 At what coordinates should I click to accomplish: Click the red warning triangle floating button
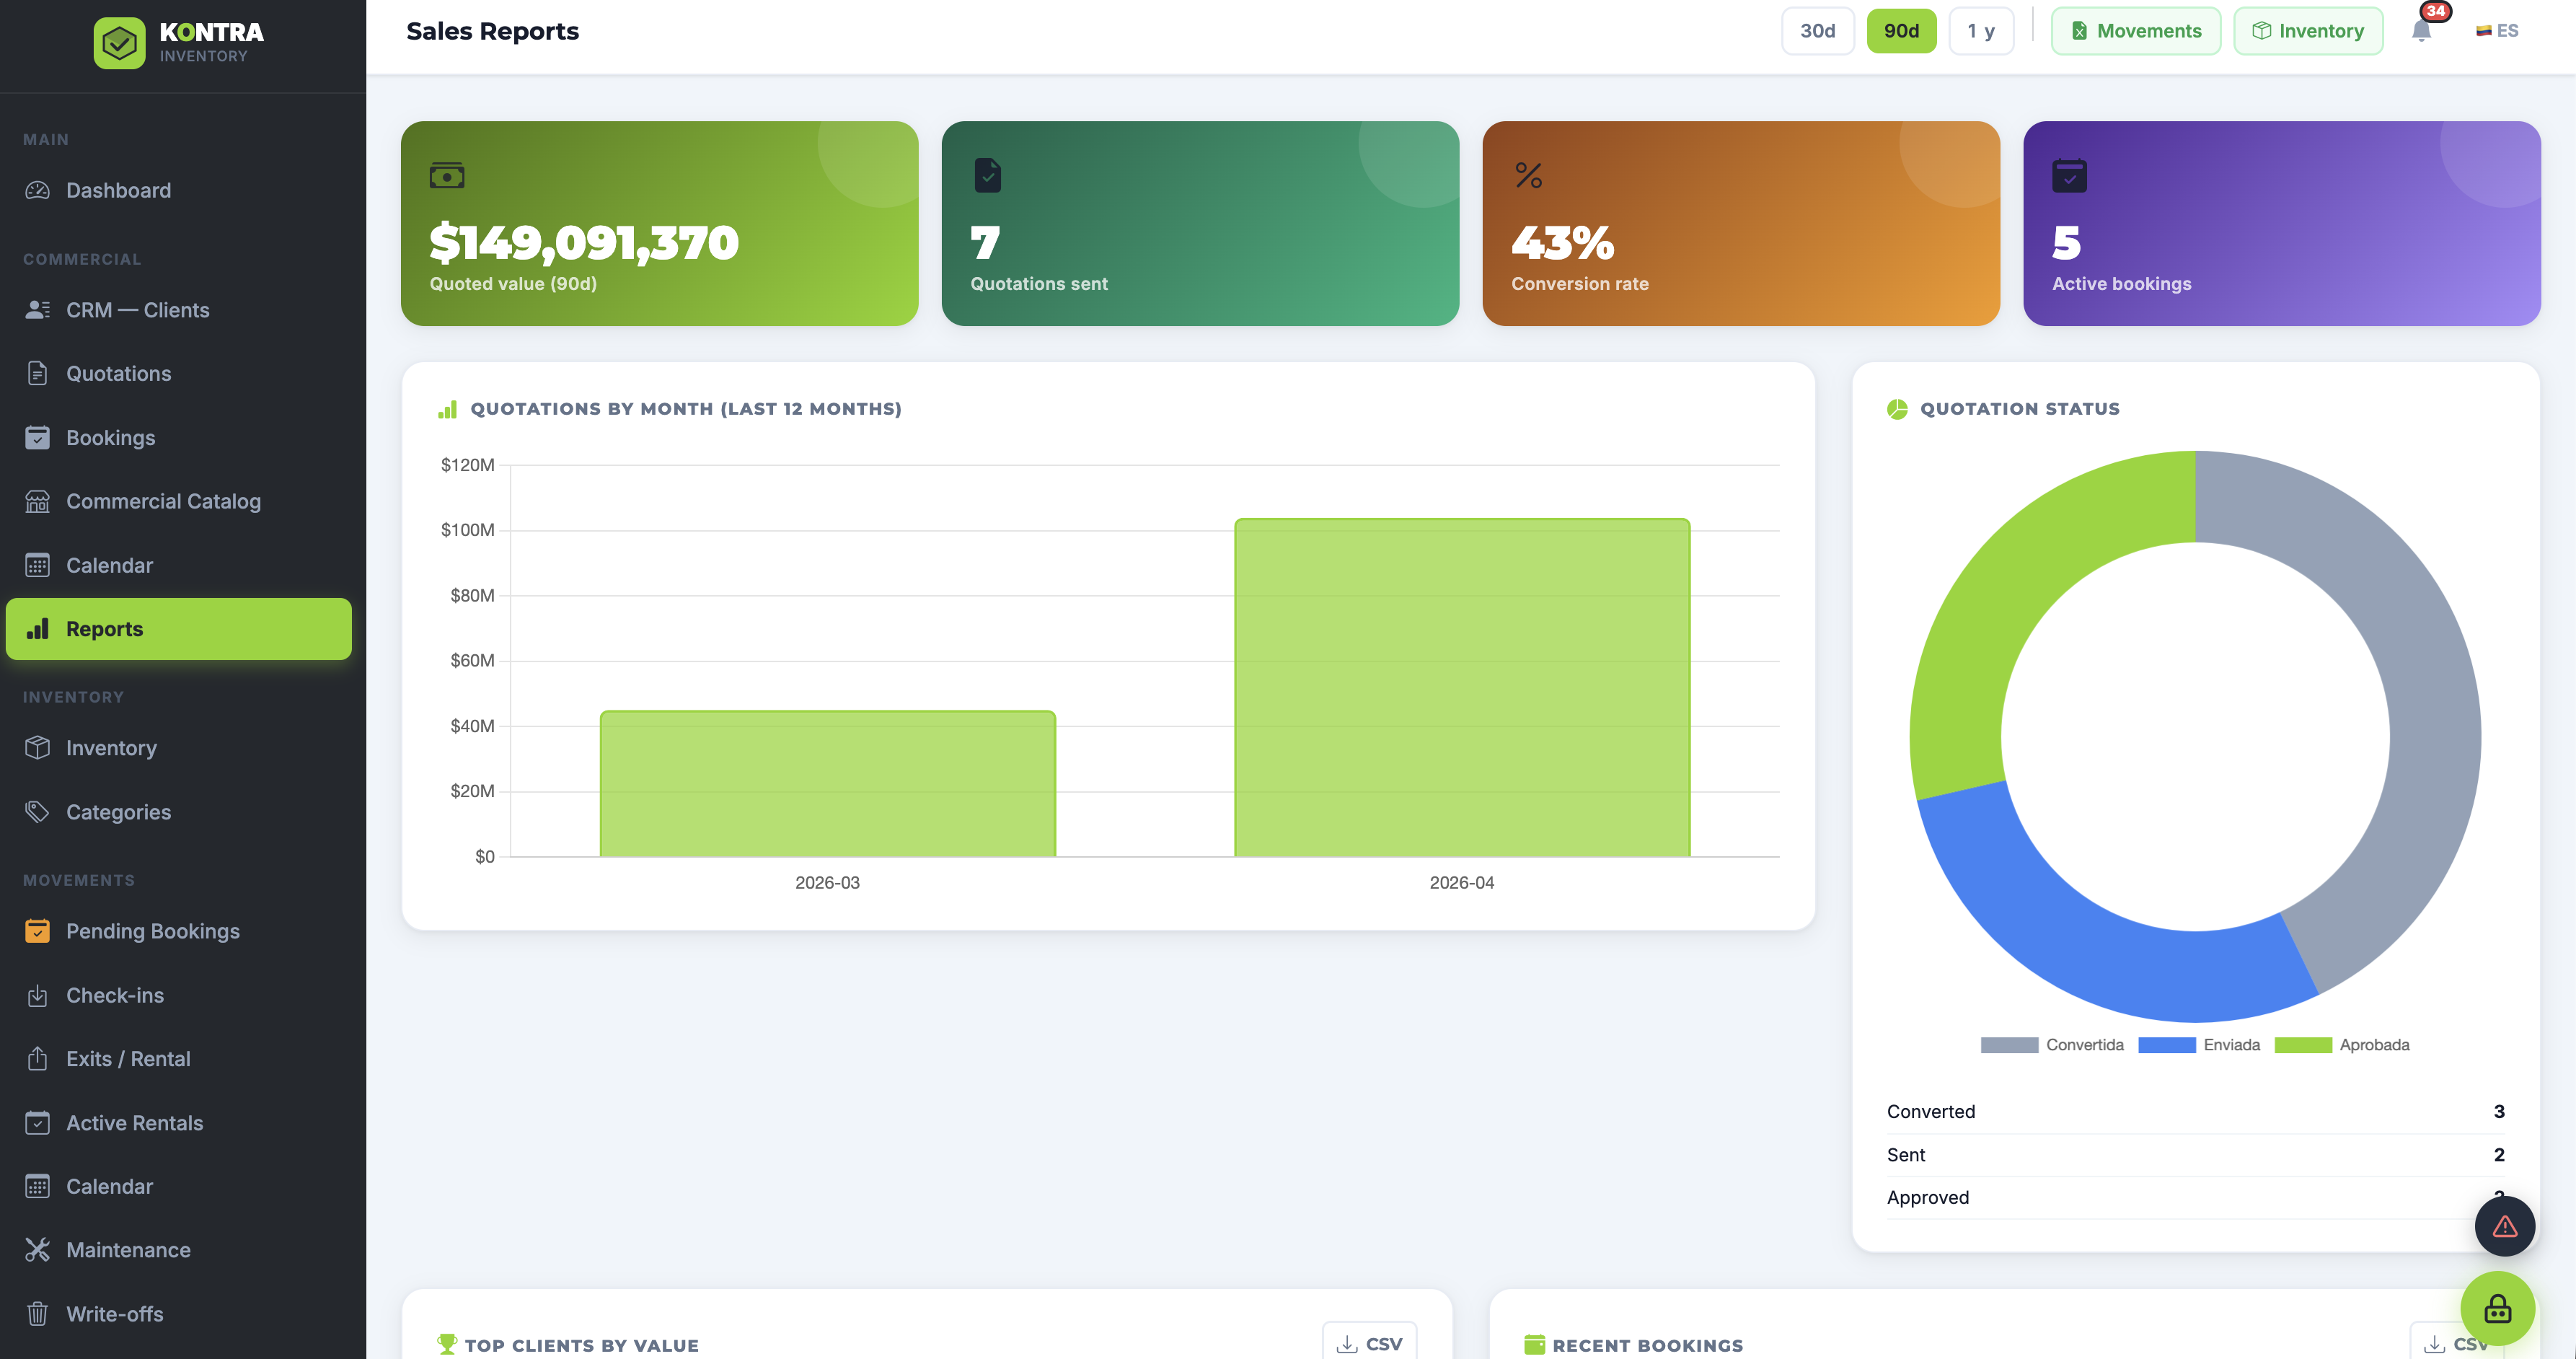pos(2504,1226)
